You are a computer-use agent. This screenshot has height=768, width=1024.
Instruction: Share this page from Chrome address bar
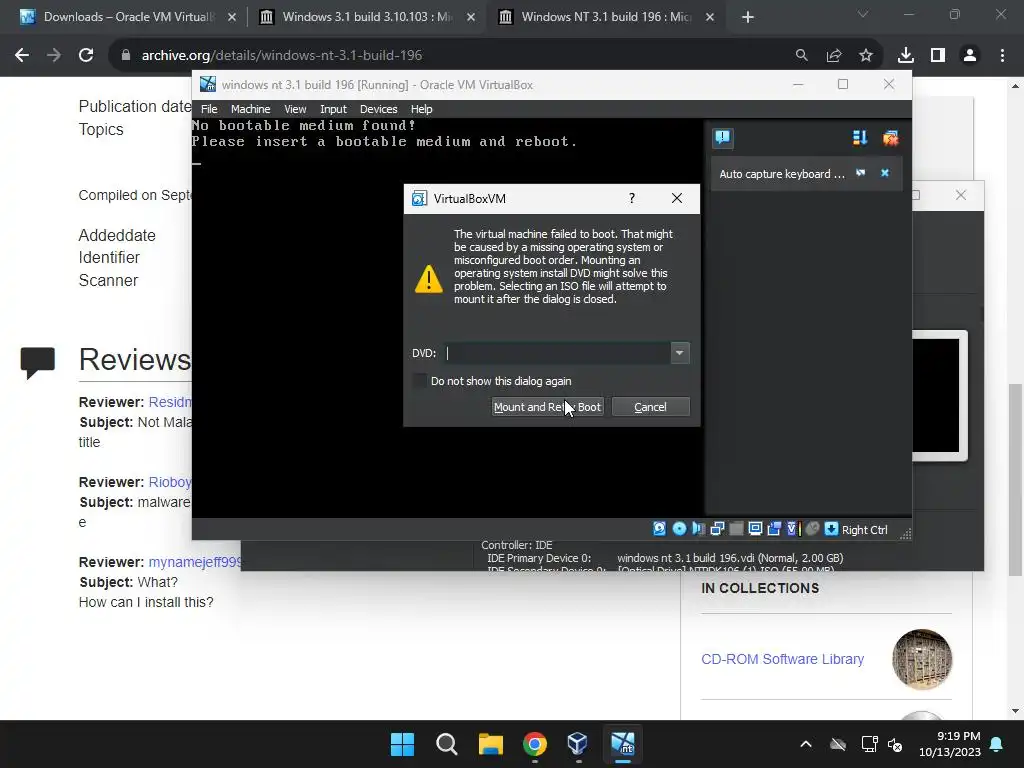(833, 56)
